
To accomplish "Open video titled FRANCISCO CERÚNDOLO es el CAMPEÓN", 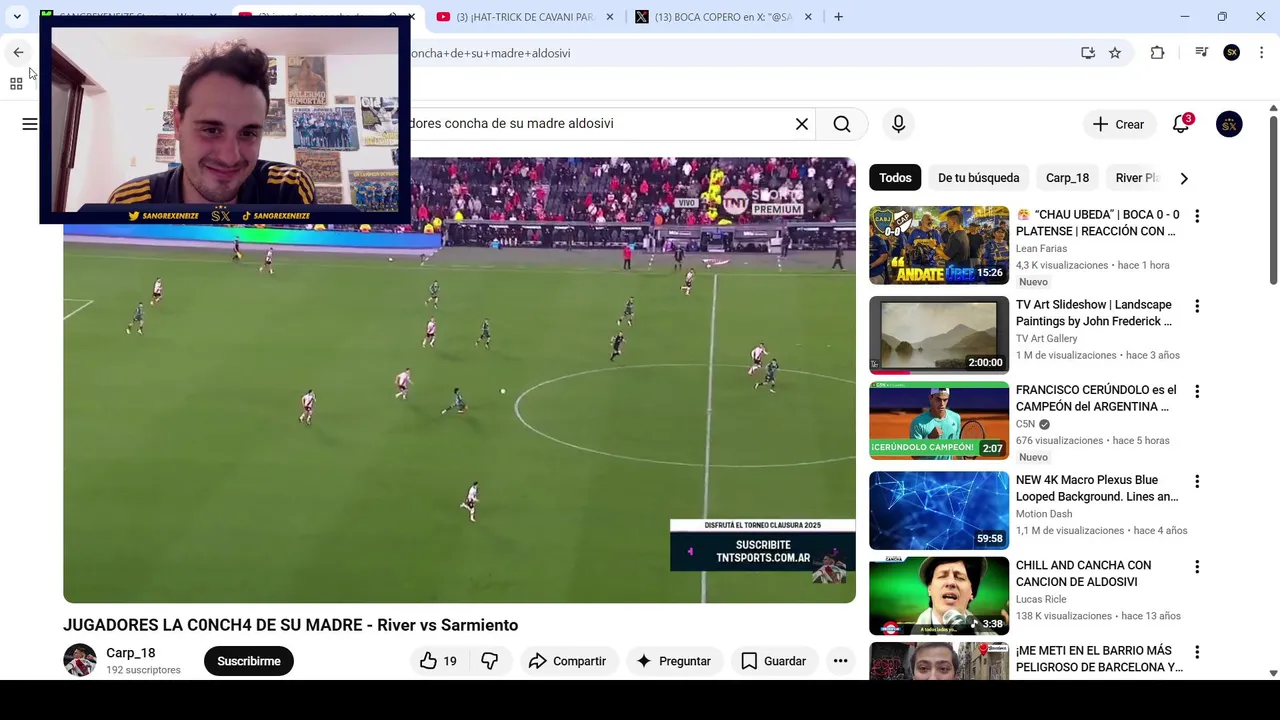I will click(x=1096, y=398).
